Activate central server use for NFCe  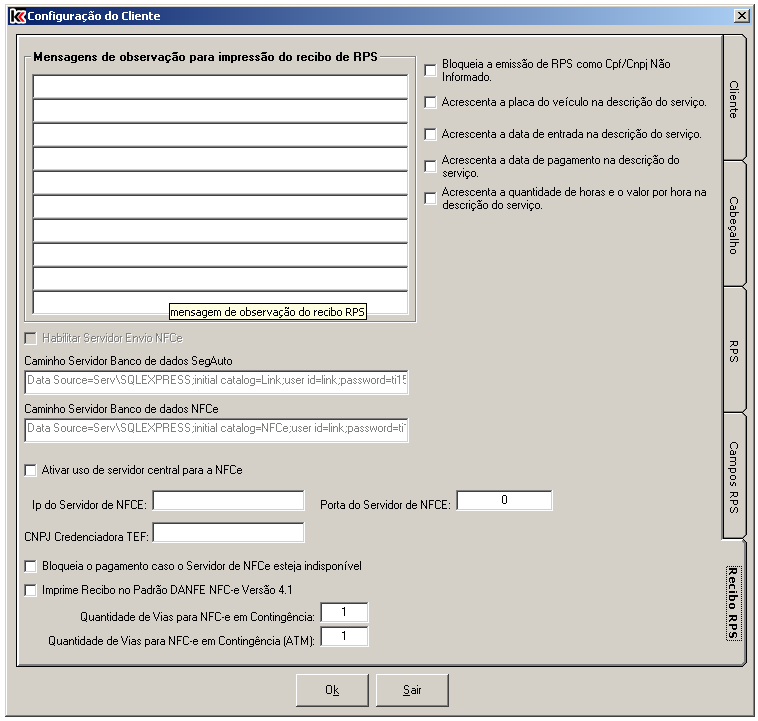click(x=30, y=469)
